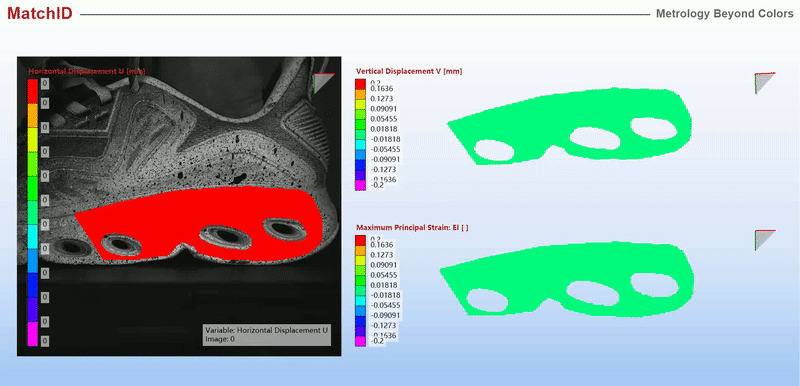Click the Image: 0 info line

point(220,338)
